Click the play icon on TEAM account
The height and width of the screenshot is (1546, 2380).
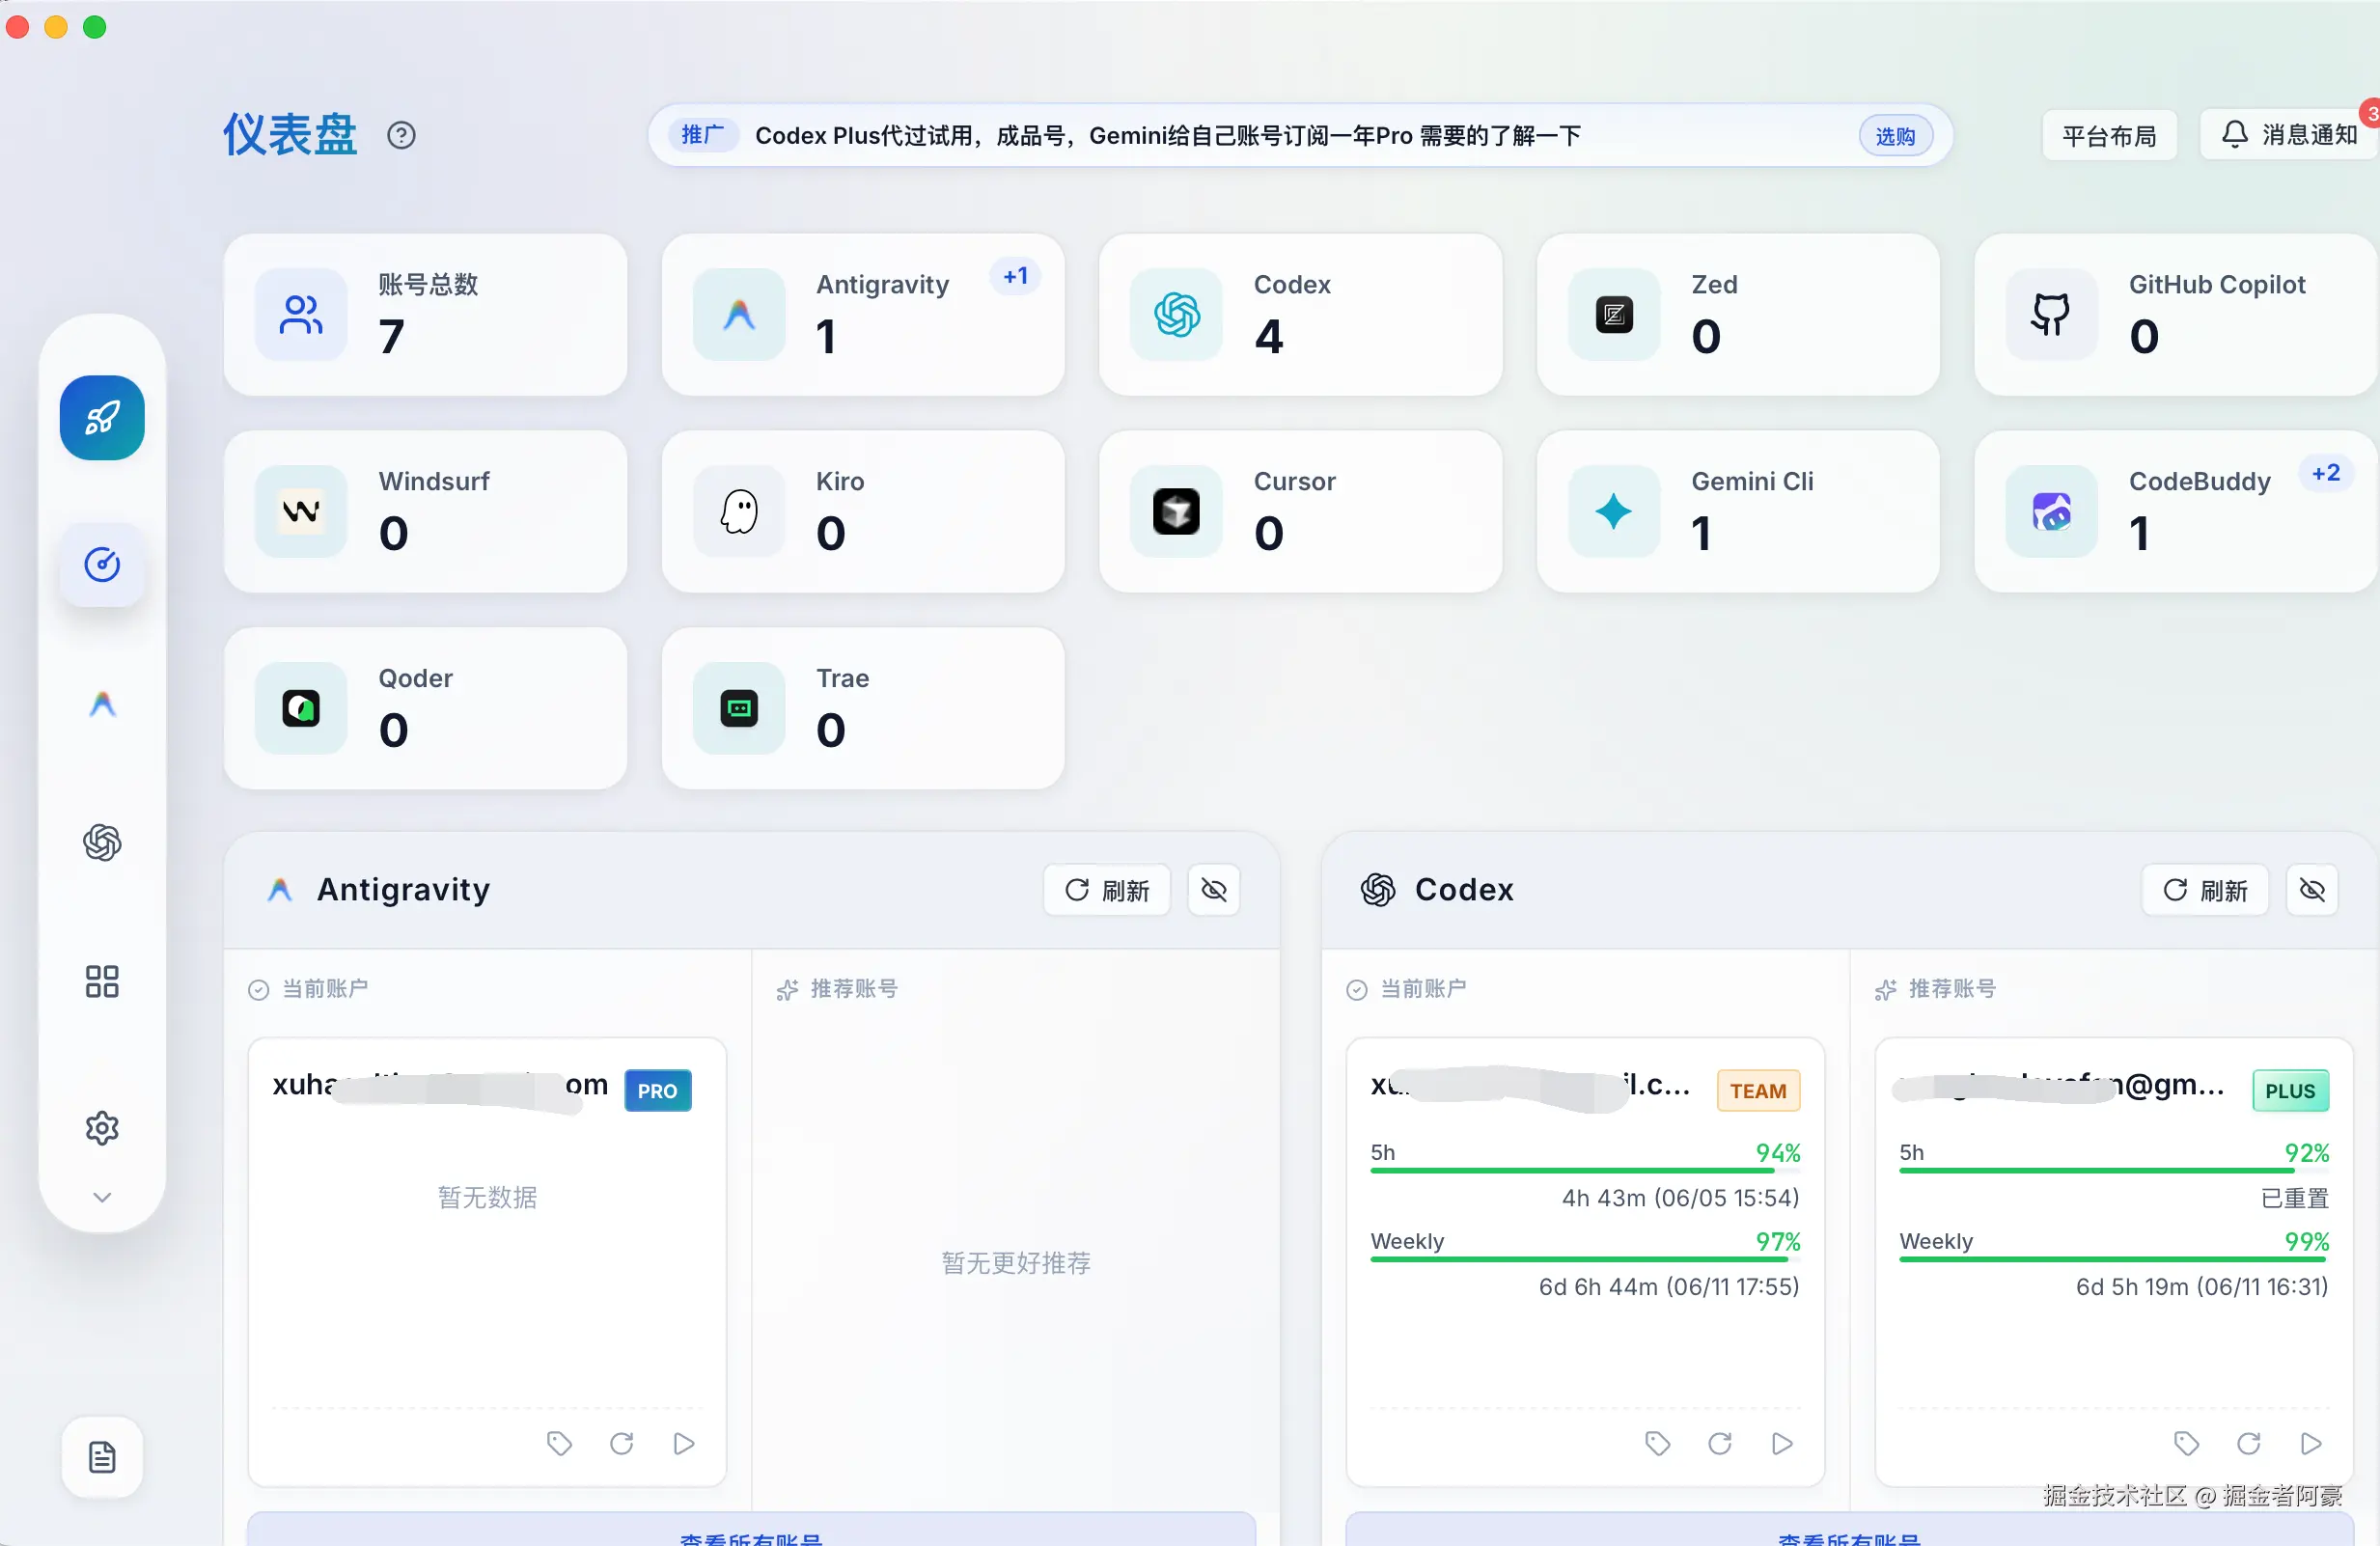(x=1782, y=1443)
